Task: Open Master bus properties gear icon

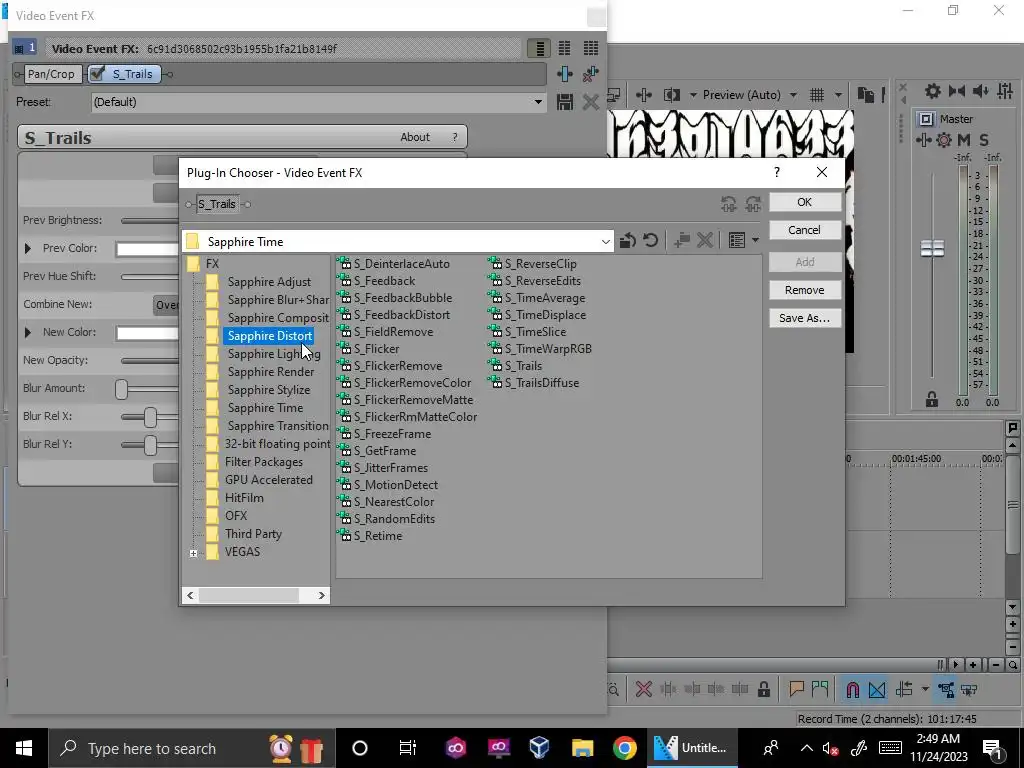Action: (x=933, y=91)
